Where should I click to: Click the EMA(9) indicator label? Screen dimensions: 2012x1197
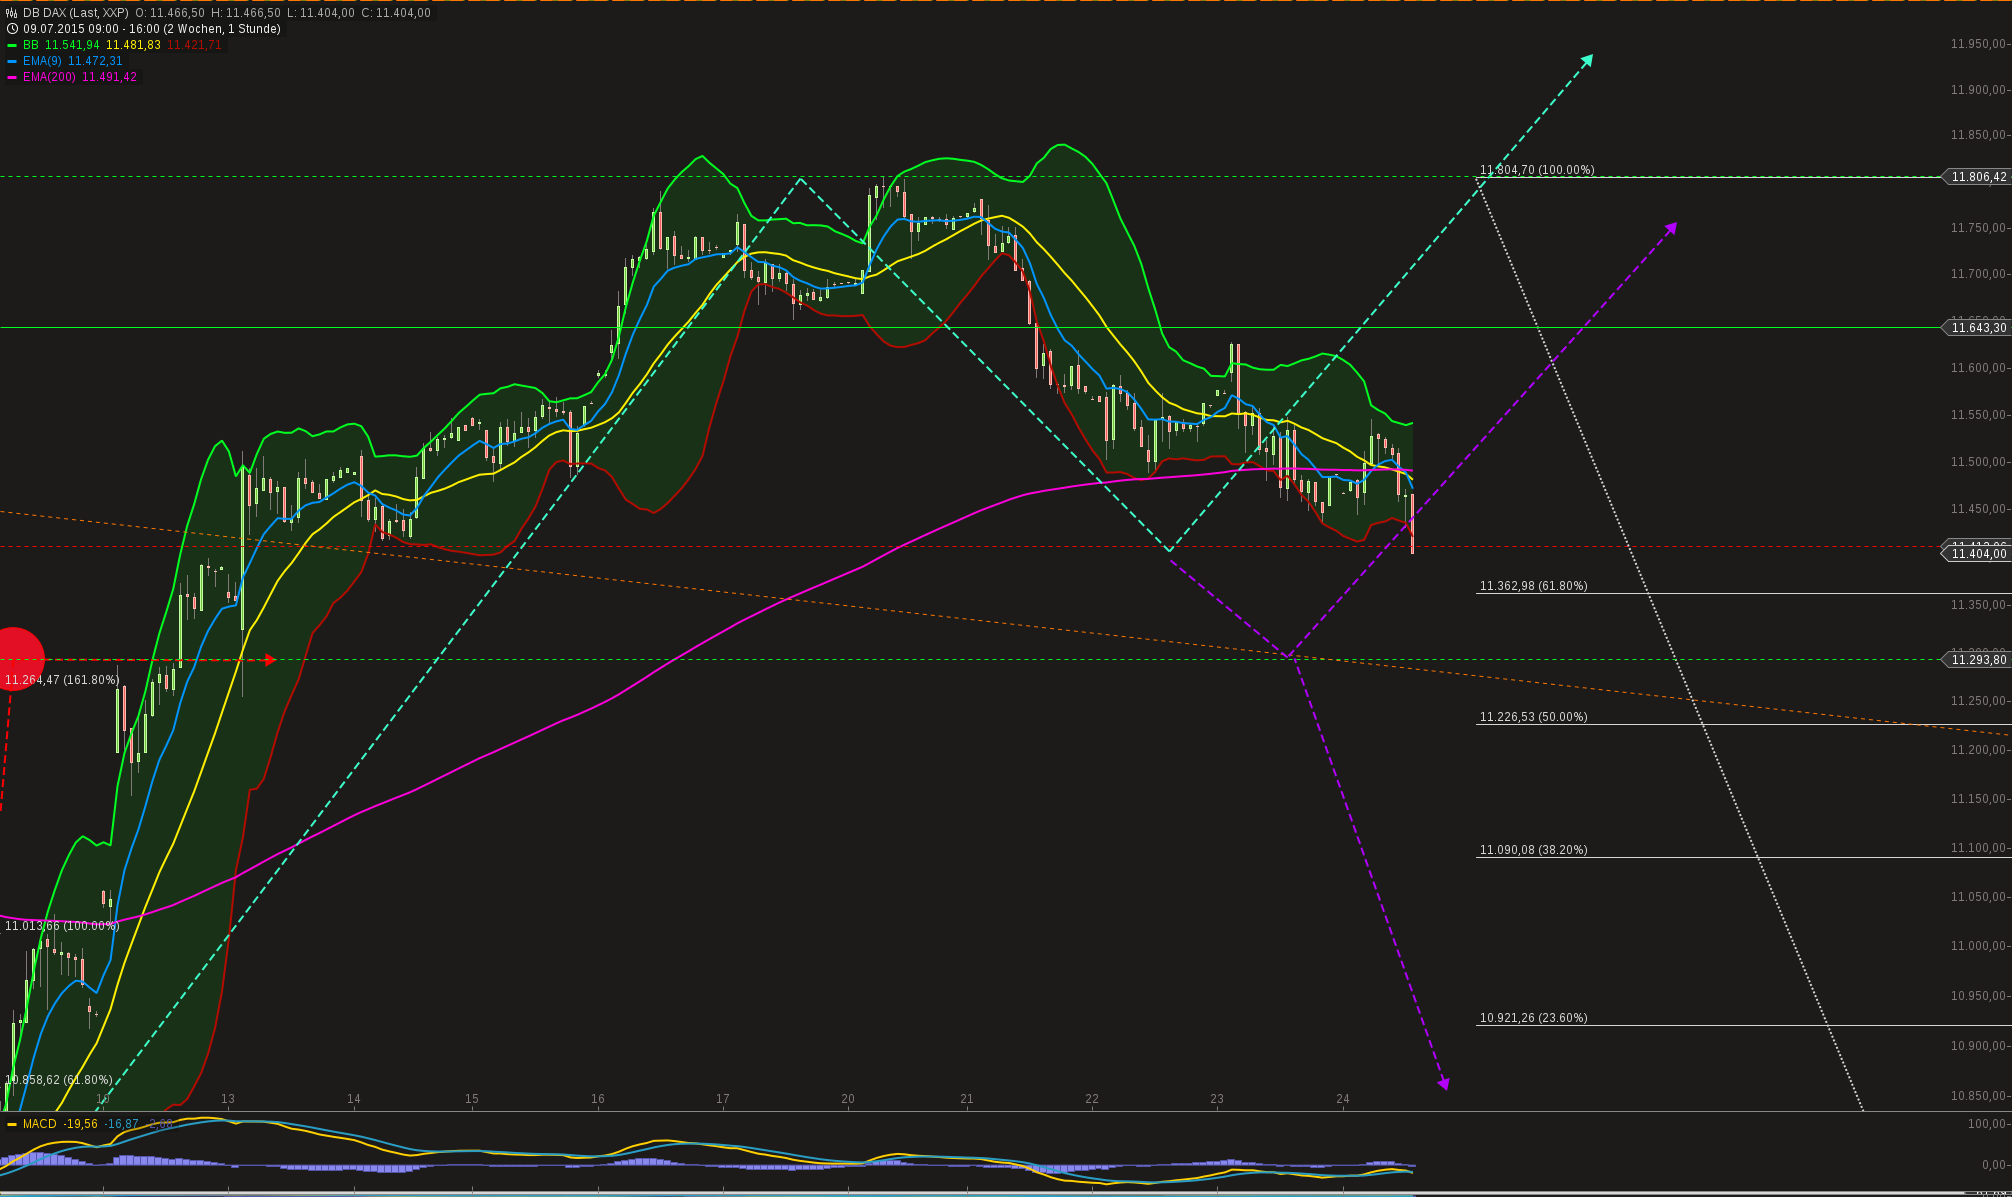42,61
